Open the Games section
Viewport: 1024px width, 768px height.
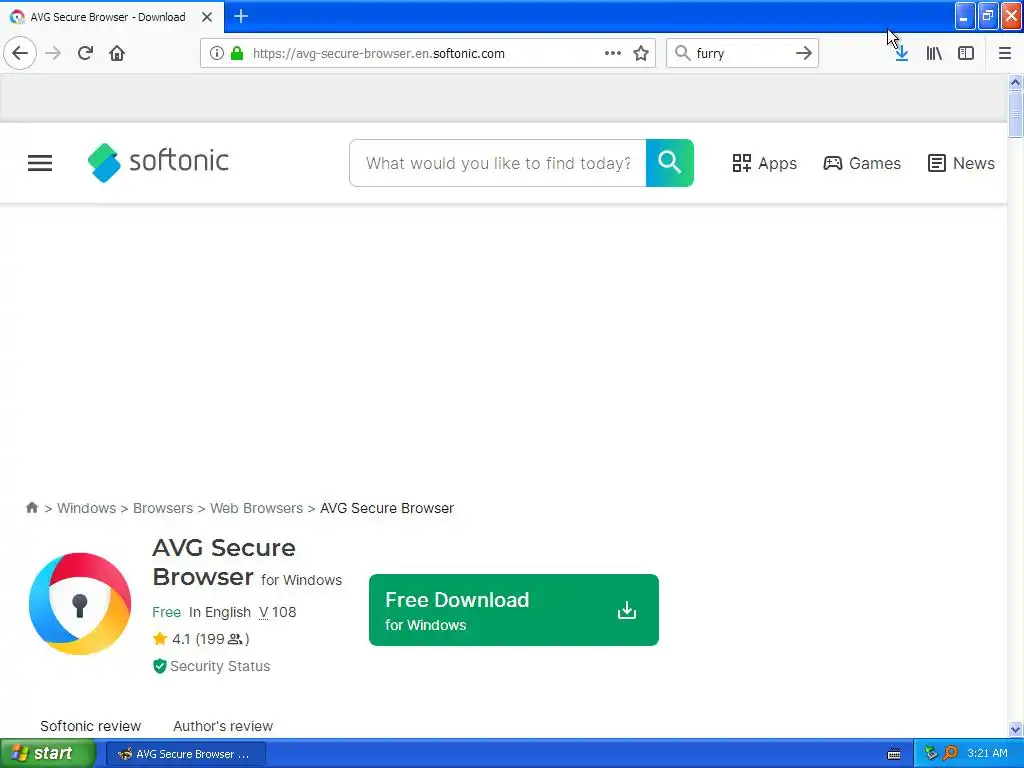(x=861, y=163)
